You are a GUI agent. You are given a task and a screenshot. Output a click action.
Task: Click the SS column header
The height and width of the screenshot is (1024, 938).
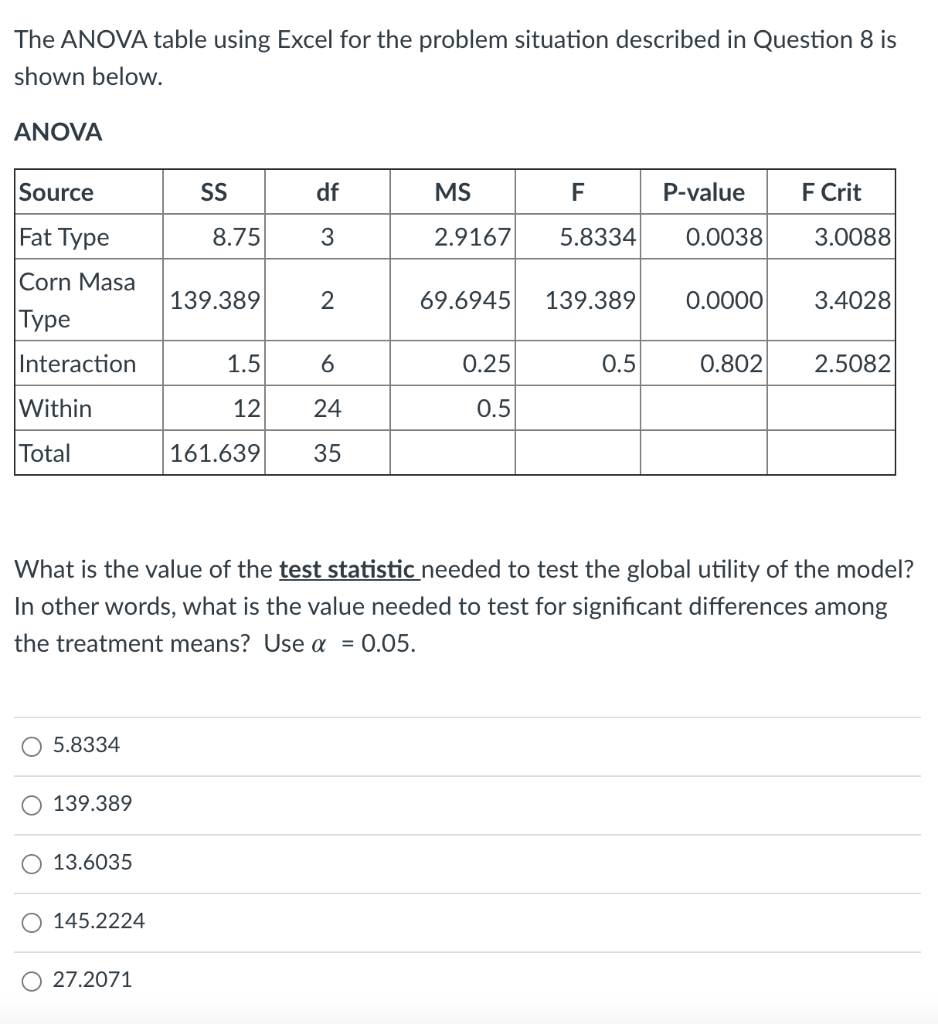pos(214,192)
